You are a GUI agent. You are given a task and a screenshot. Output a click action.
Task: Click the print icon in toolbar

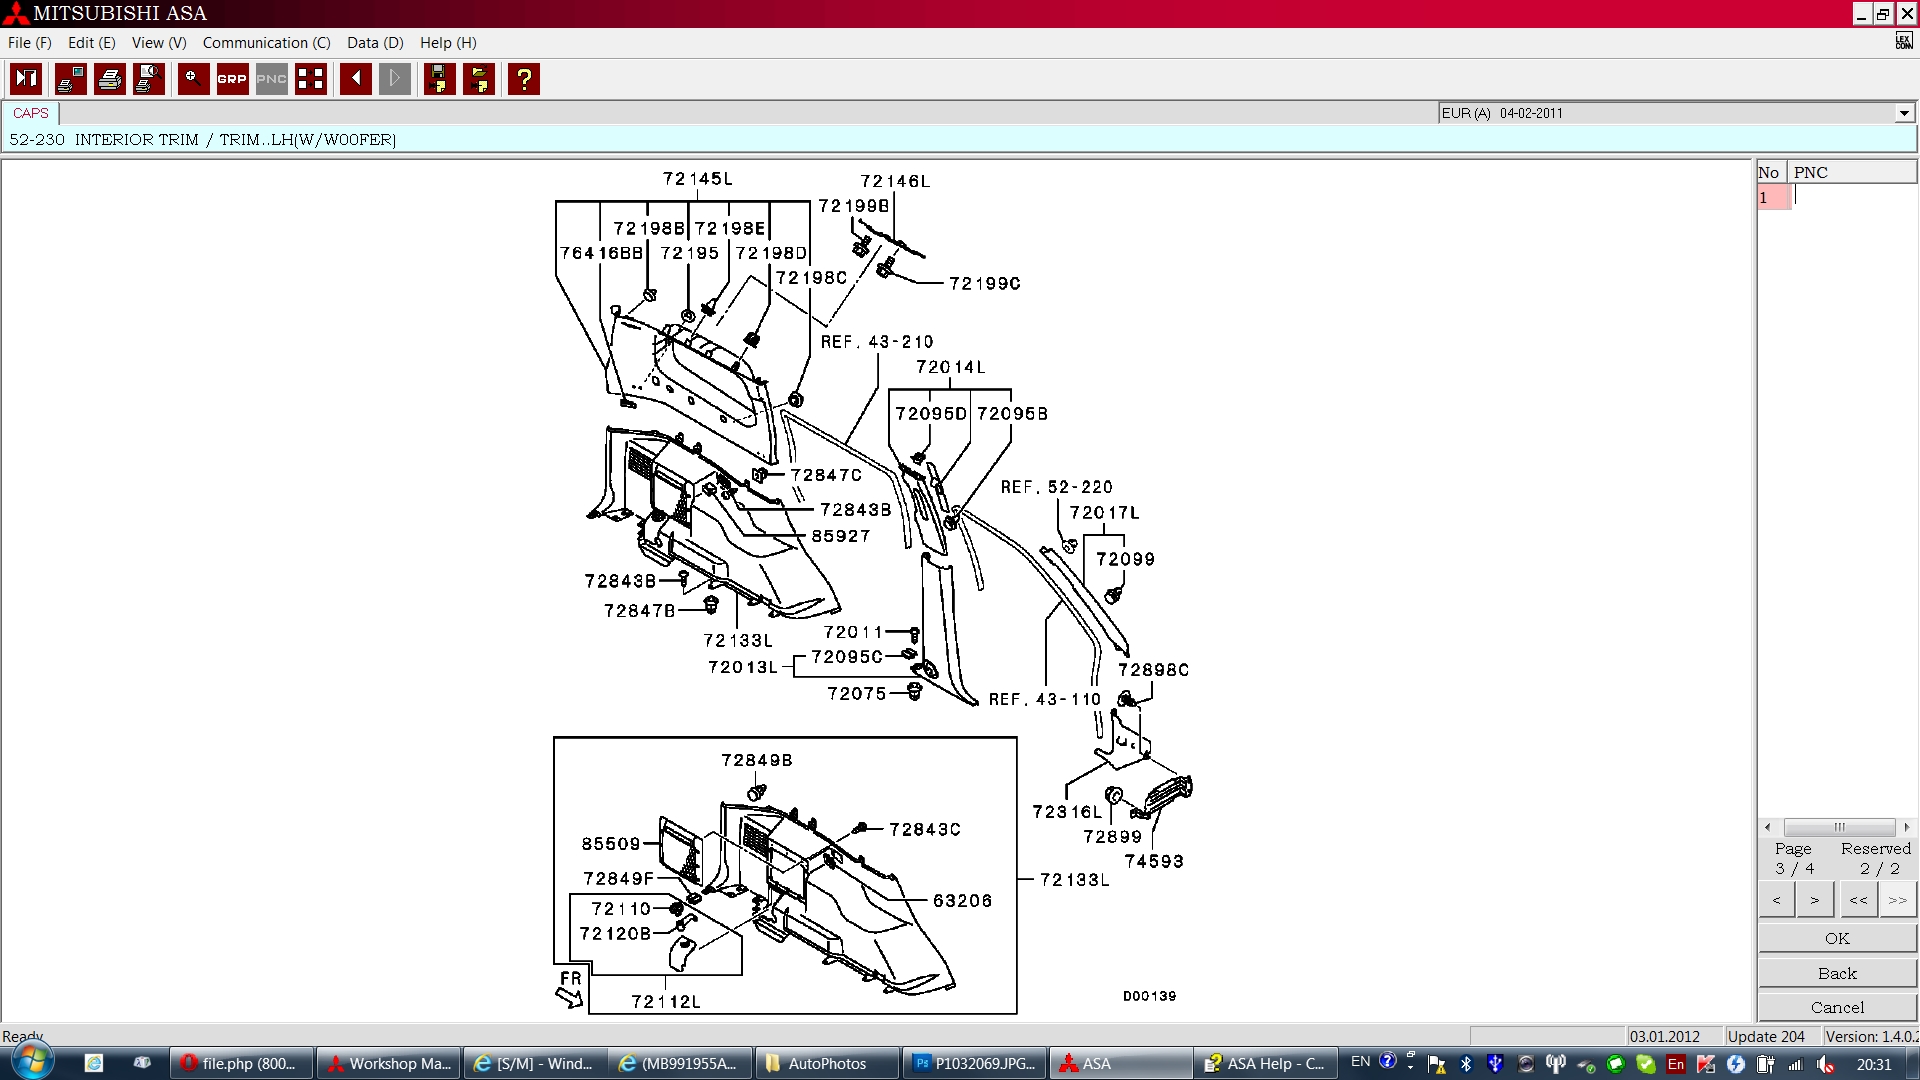(110, 79)
